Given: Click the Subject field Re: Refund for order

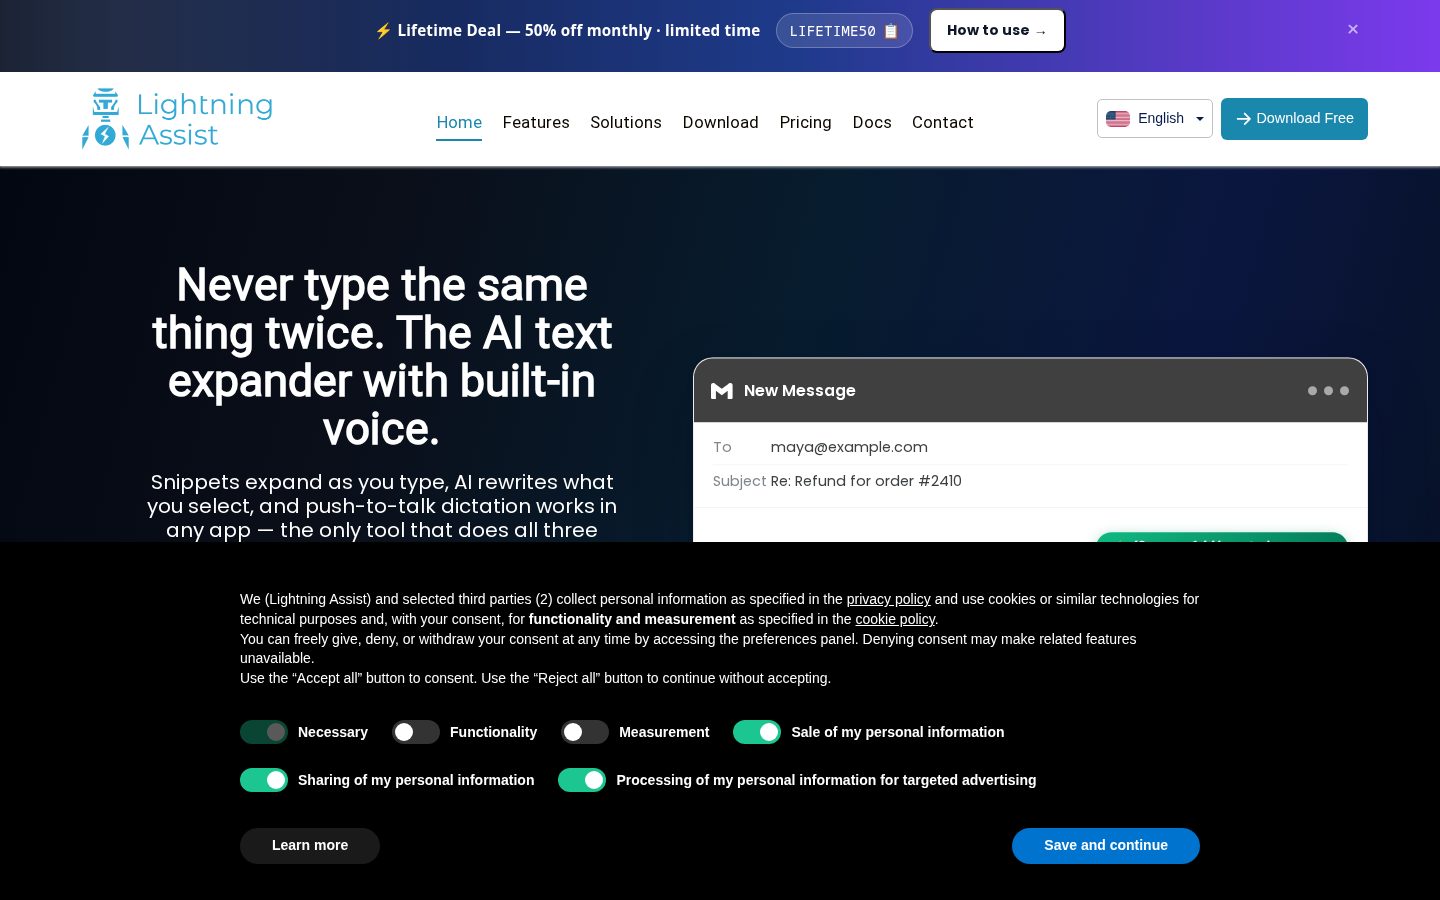Looking at the screenshot, I should (1030, 481).
